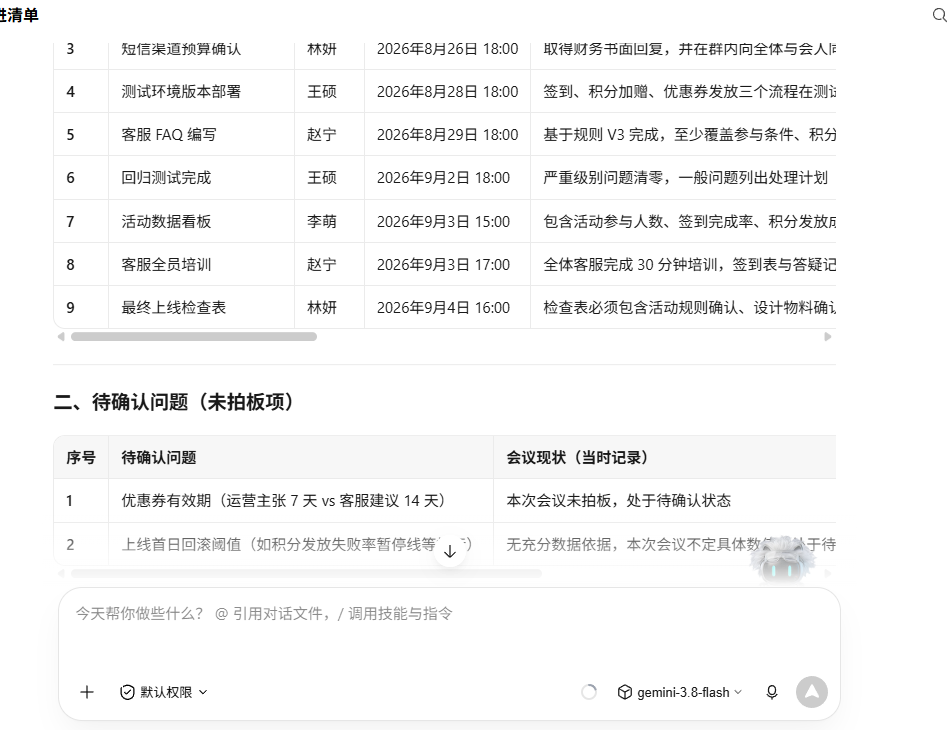Viewport: 947px width, 730px height.
Task: Click the deadline 2026年9月2日 18:00
Action: (x=443, y=178)
